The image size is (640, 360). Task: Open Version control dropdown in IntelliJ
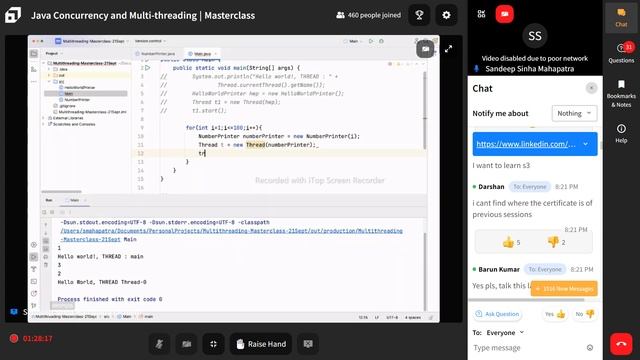(x=150, y=41)
